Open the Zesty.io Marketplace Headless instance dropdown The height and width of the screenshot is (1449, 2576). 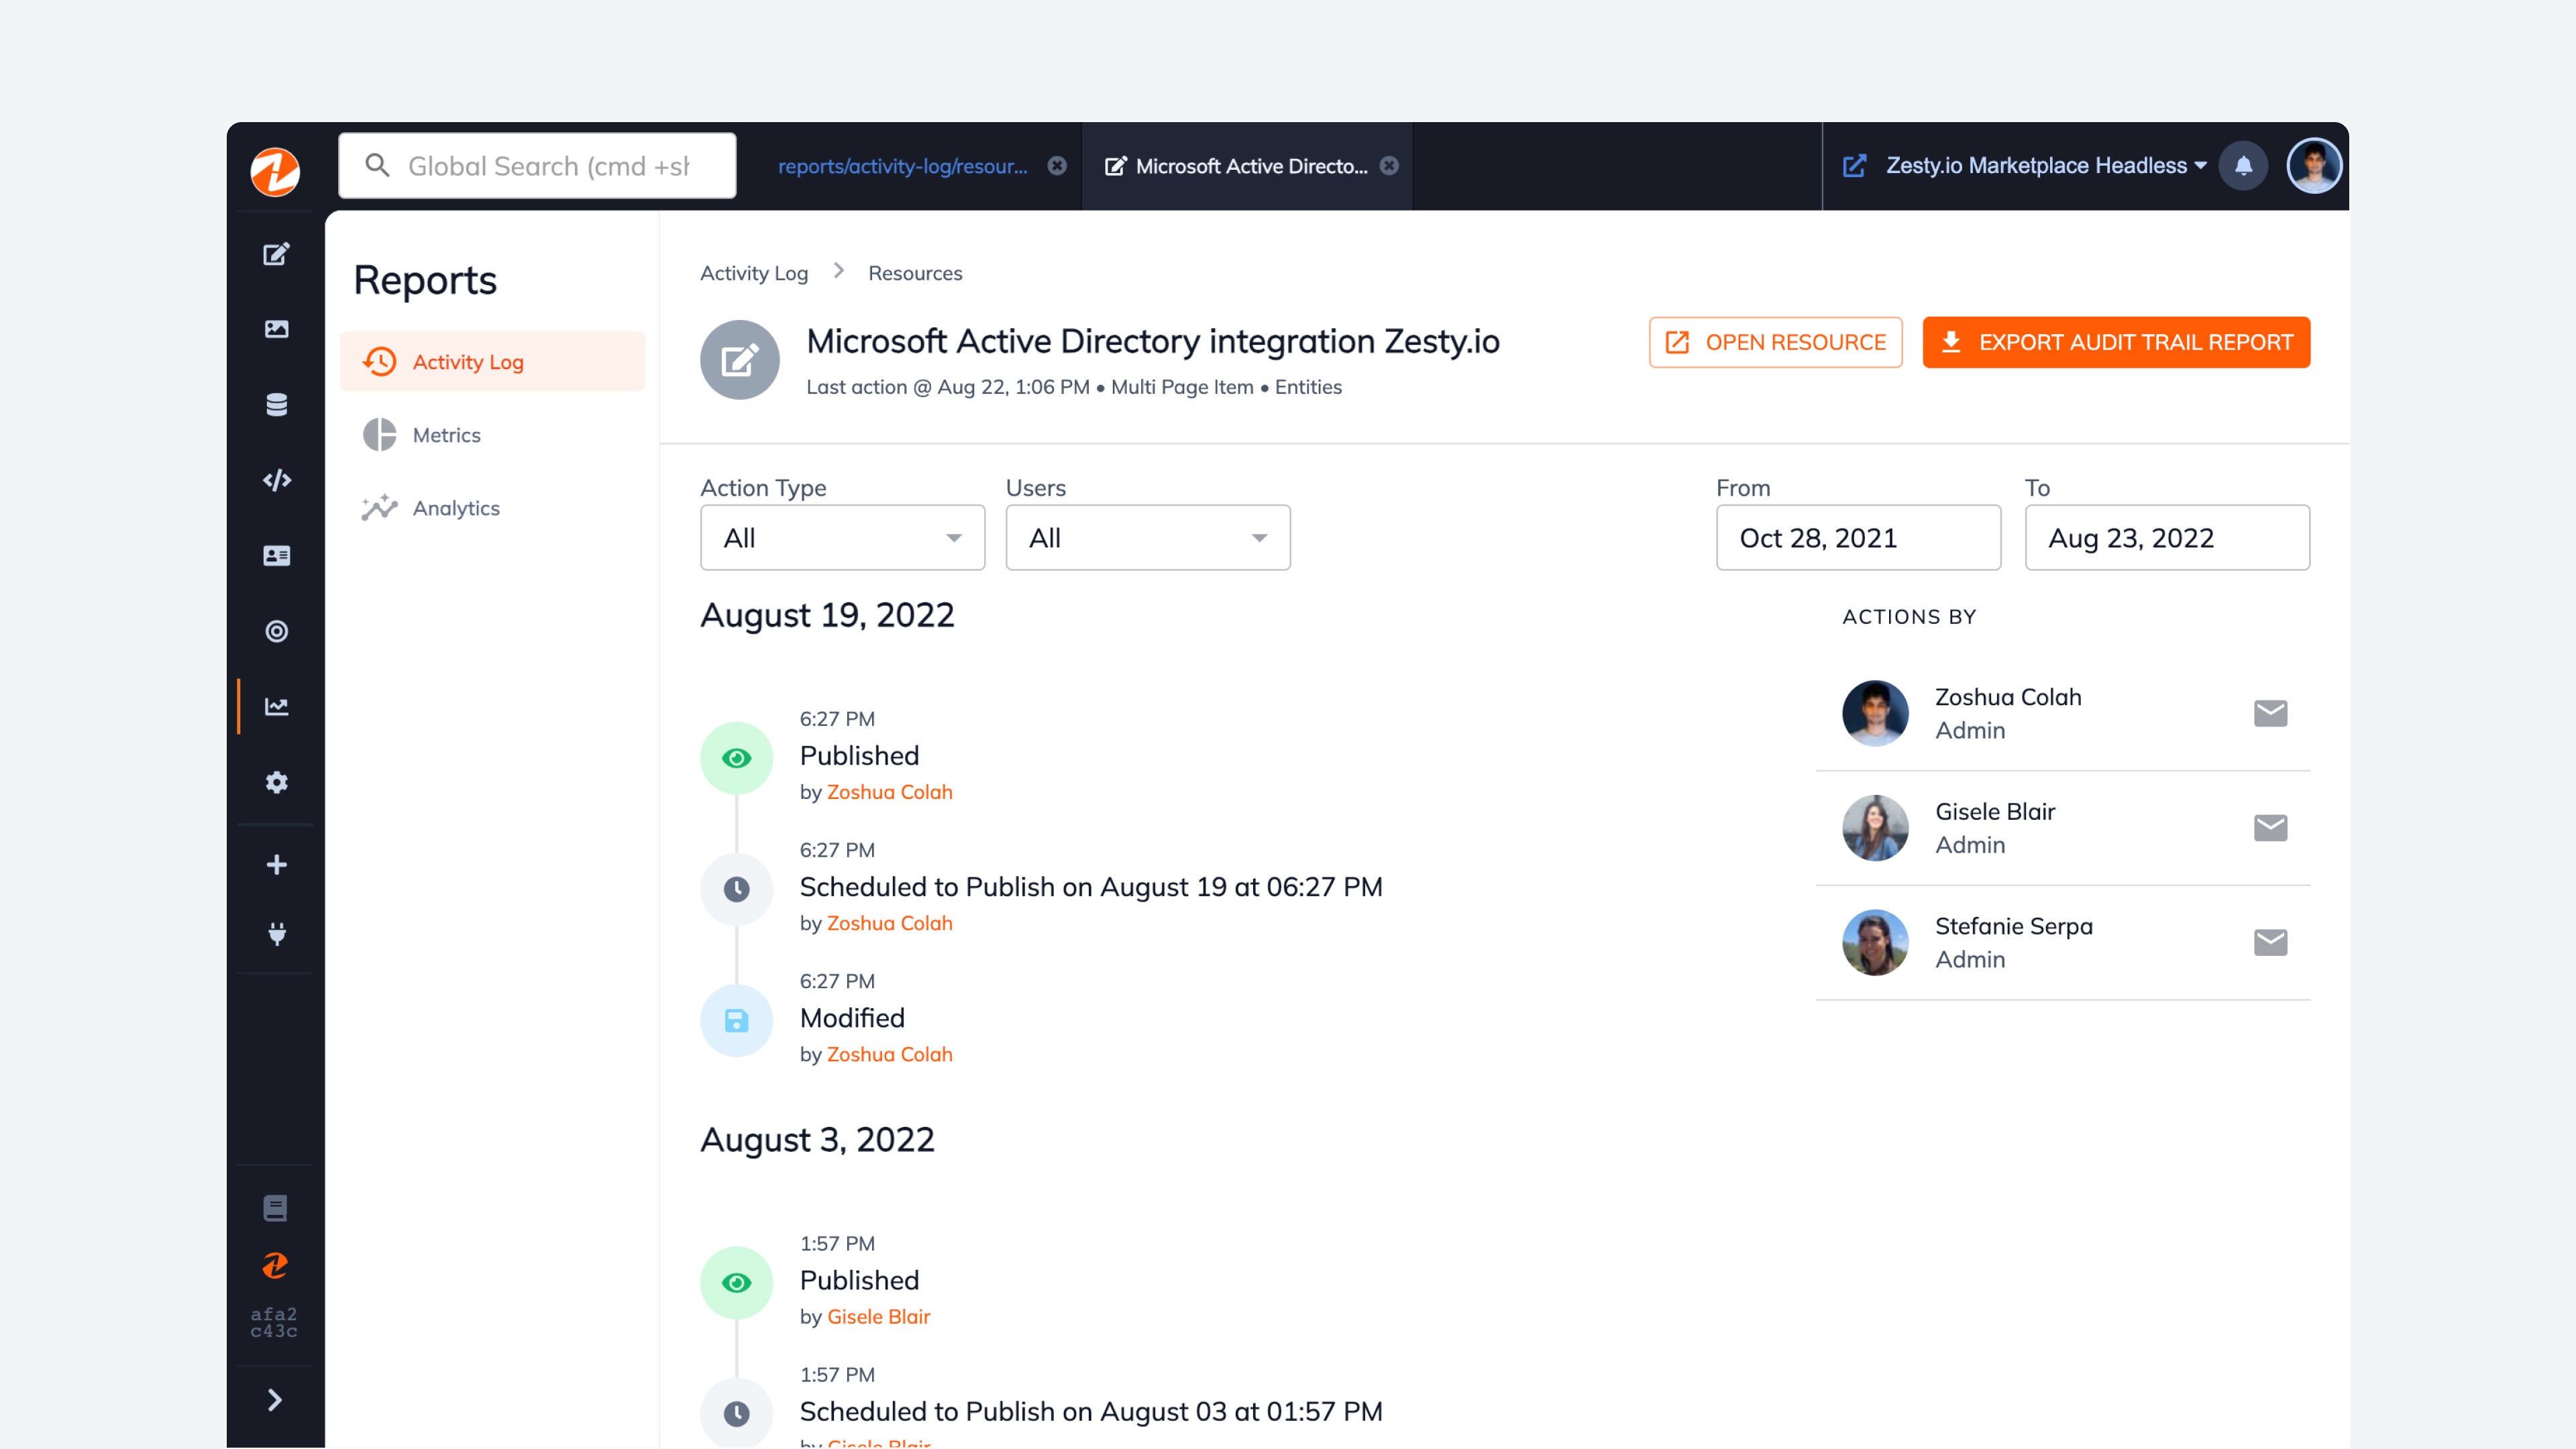click(x=2046, y=166)
